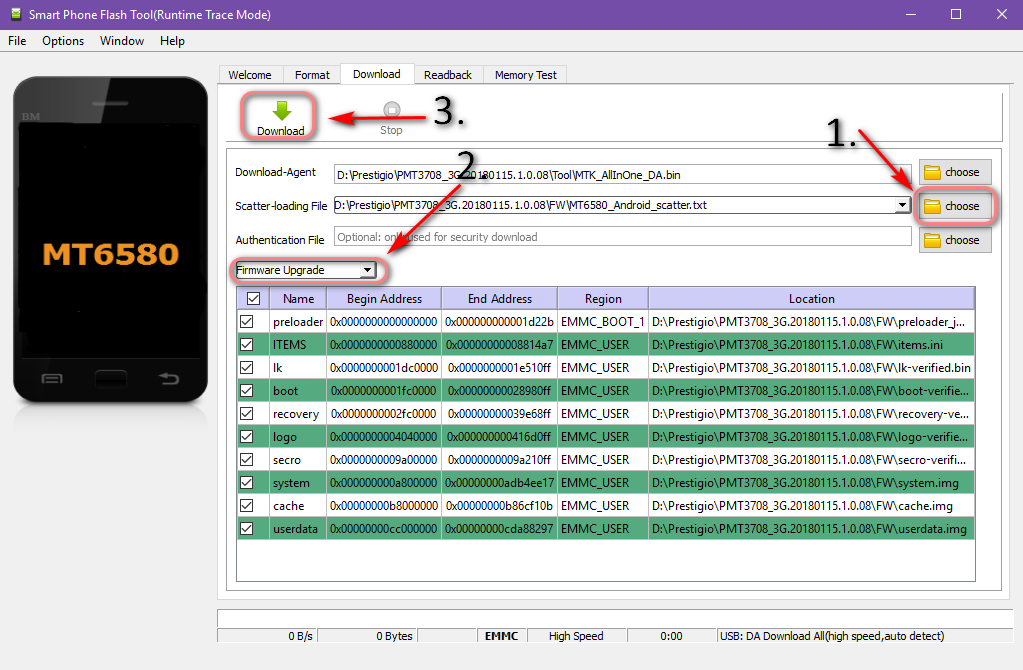
Task: Choose scatter-loading file via folder button
Action: click(x=955, y=206)
